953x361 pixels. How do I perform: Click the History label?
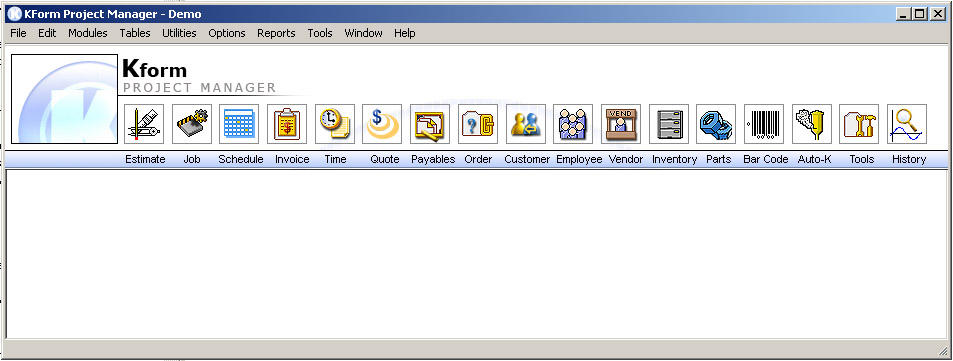pos(909,159)
